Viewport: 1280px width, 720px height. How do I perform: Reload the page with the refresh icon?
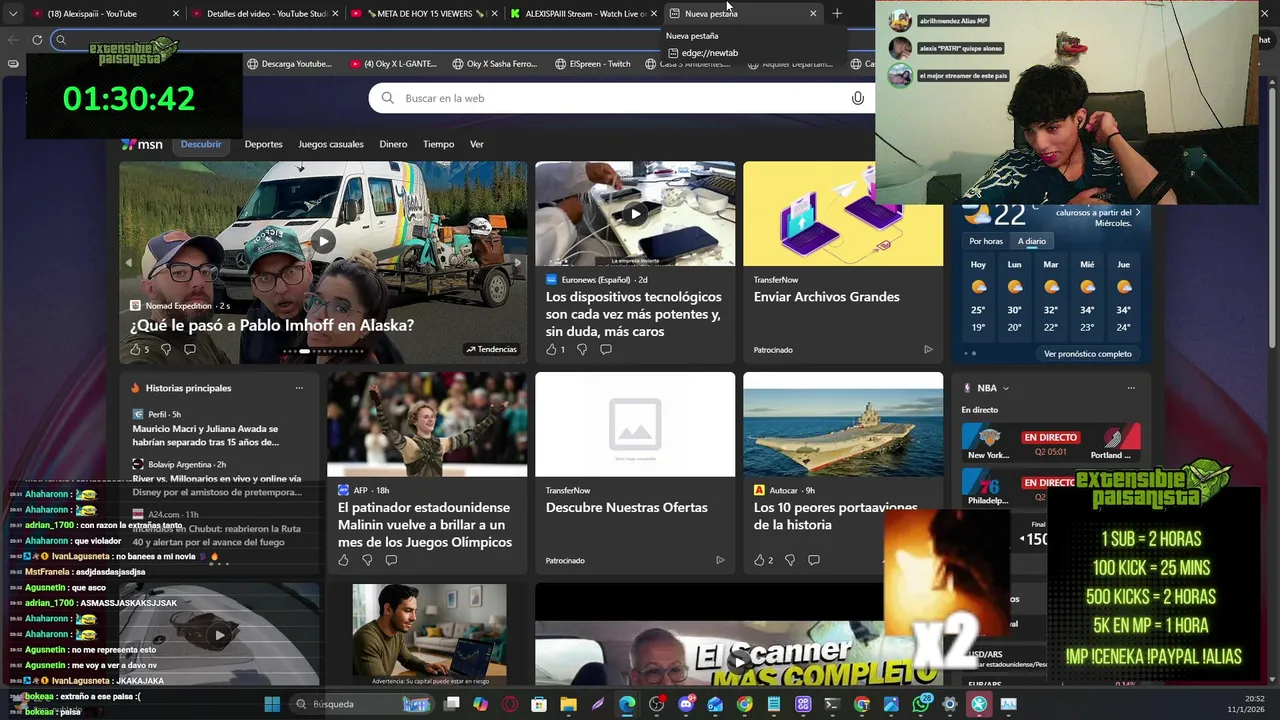point(37,40)
